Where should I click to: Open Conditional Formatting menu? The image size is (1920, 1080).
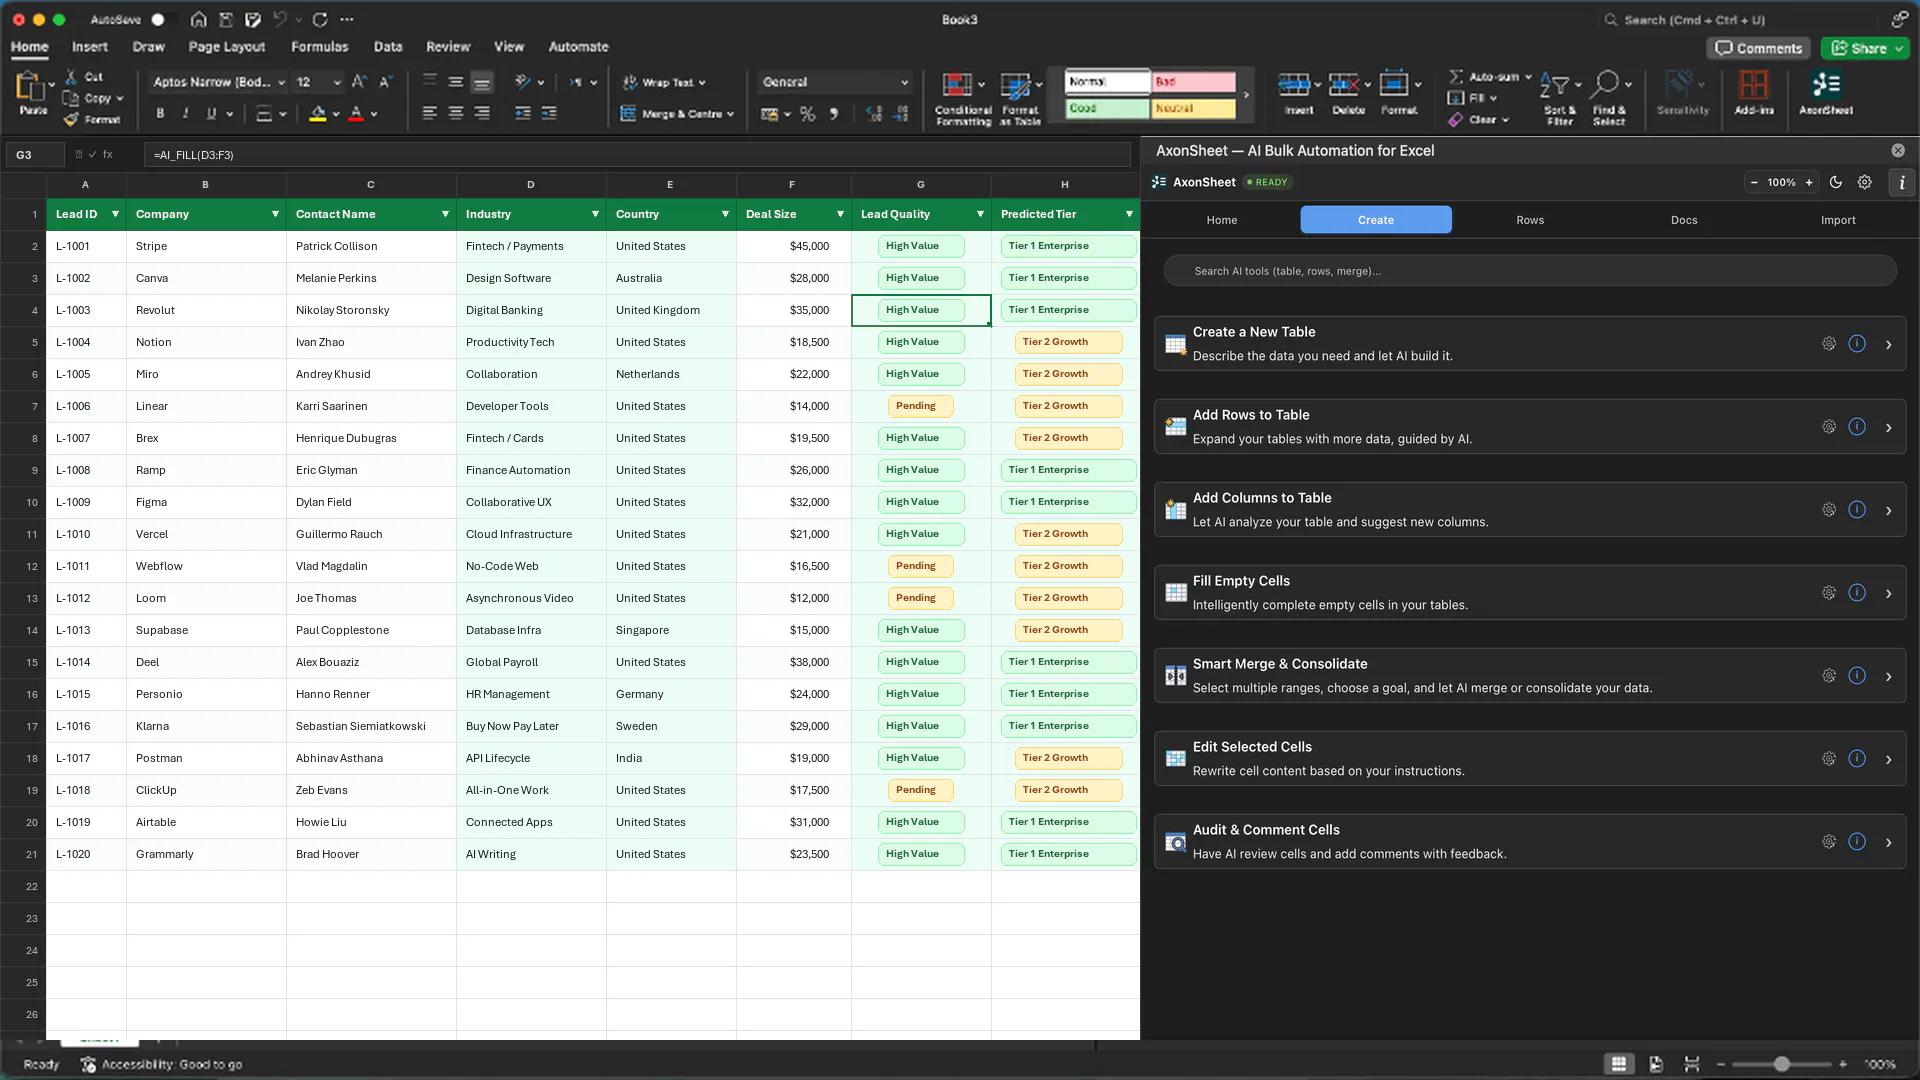coord(963,98)
